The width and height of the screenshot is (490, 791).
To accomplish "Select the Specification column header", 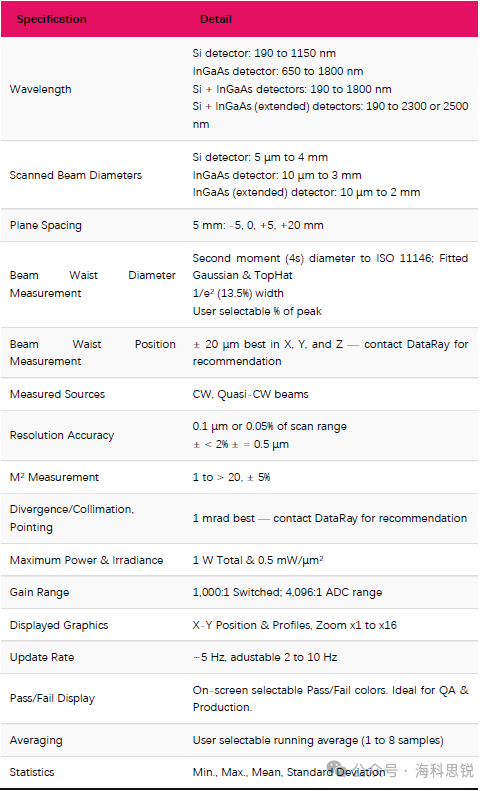I will 51,19.
